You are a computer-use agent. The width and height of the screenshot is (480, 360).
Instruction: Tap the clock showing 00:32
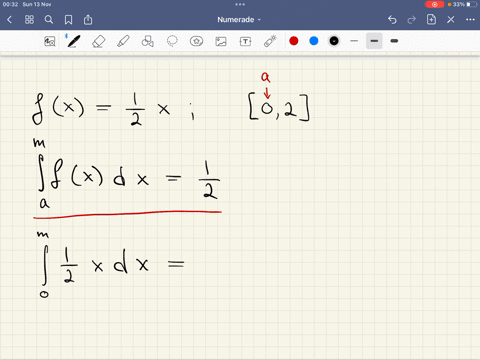[10, 4]
